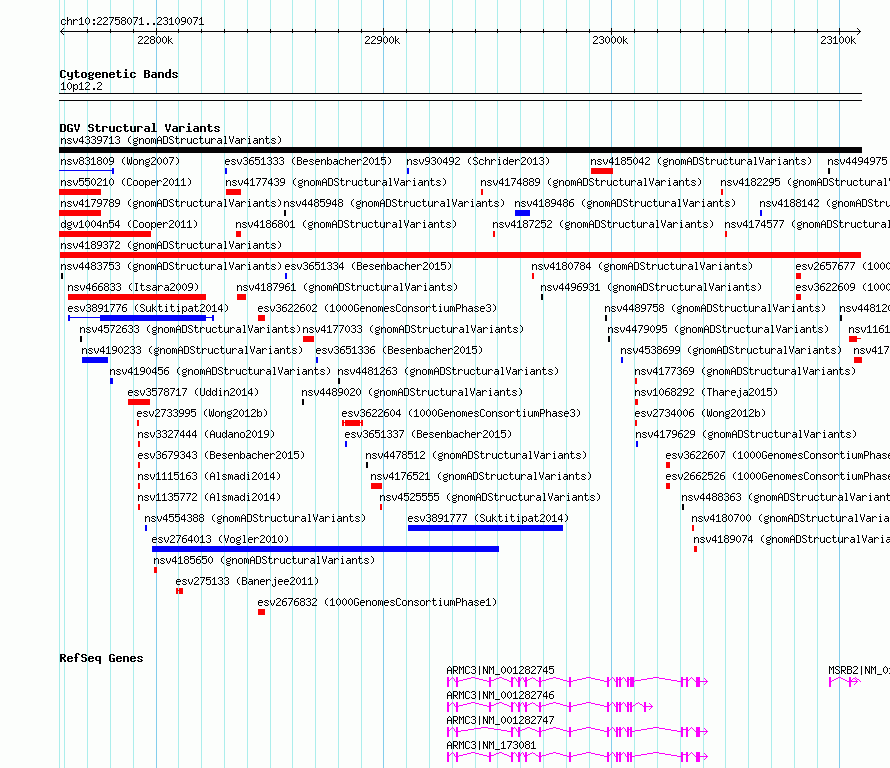Click the chr10:22758071..23109071 coordinate label
This screenshot has width=890, height=768.
pos(132,21)
